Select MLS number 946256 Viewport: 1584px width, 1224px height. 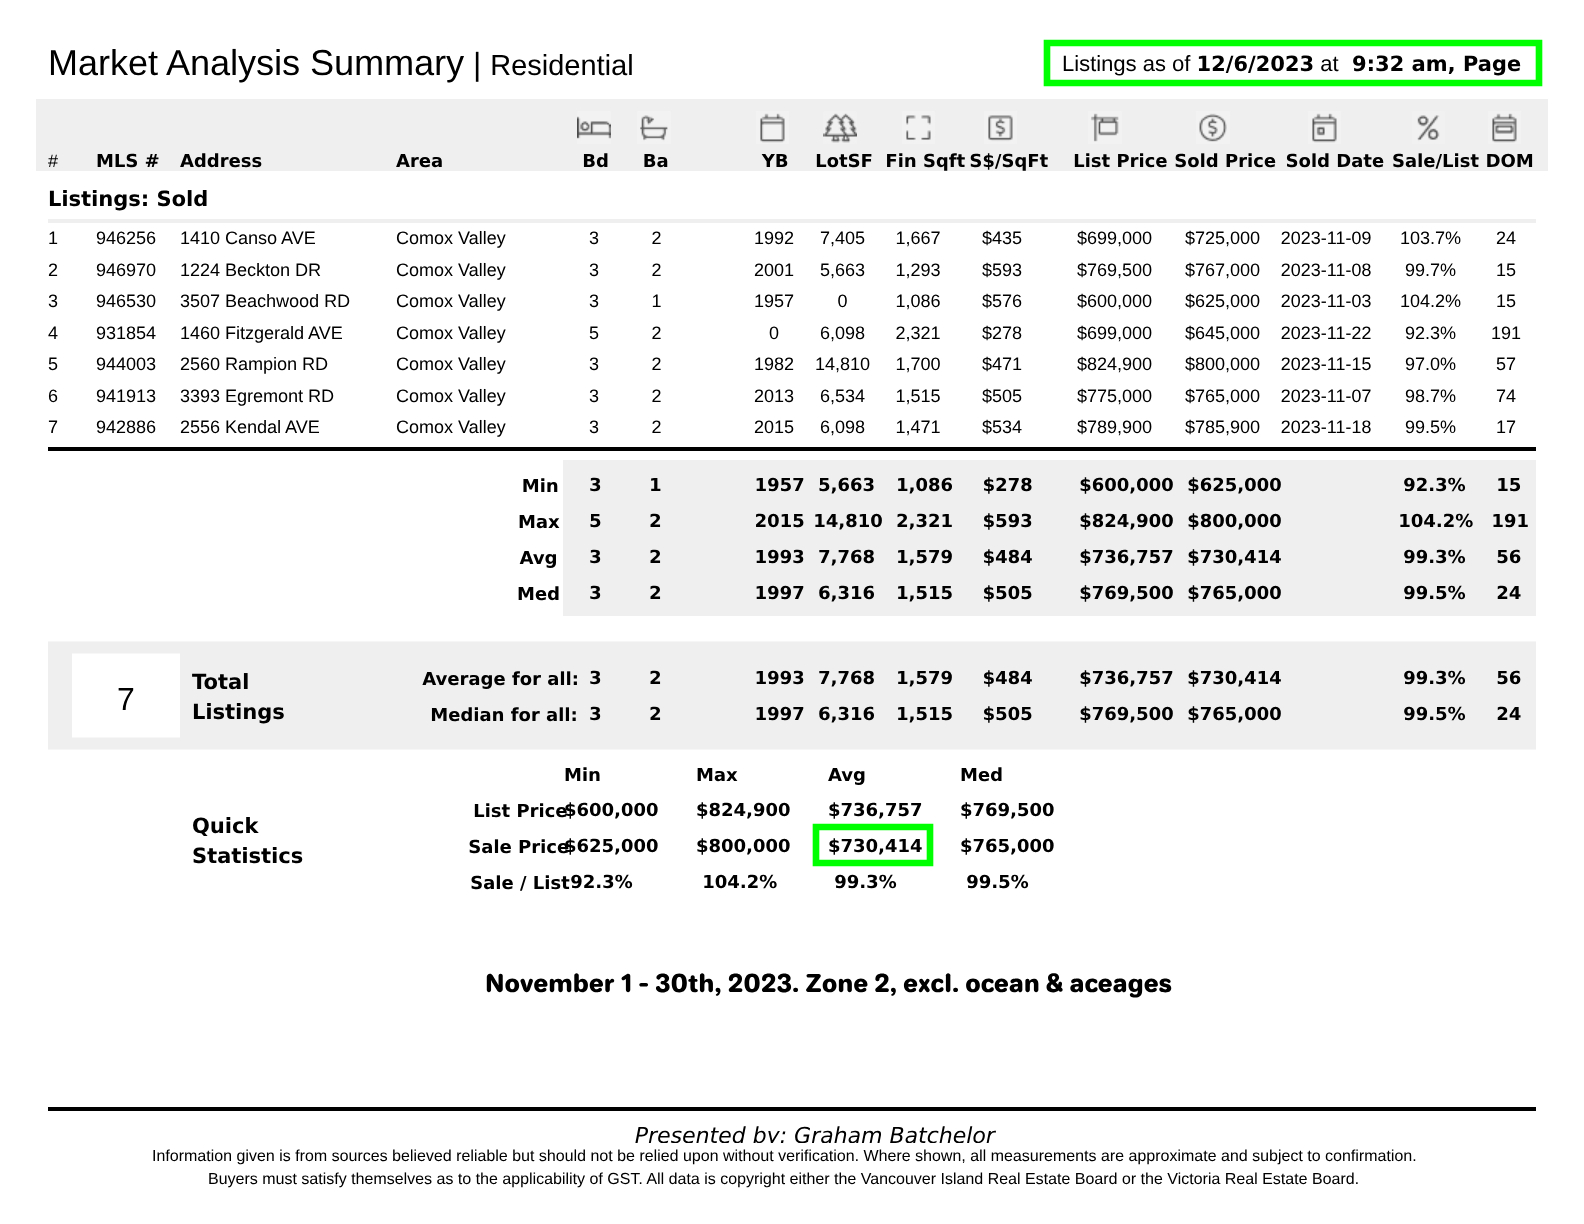point(126,238)
